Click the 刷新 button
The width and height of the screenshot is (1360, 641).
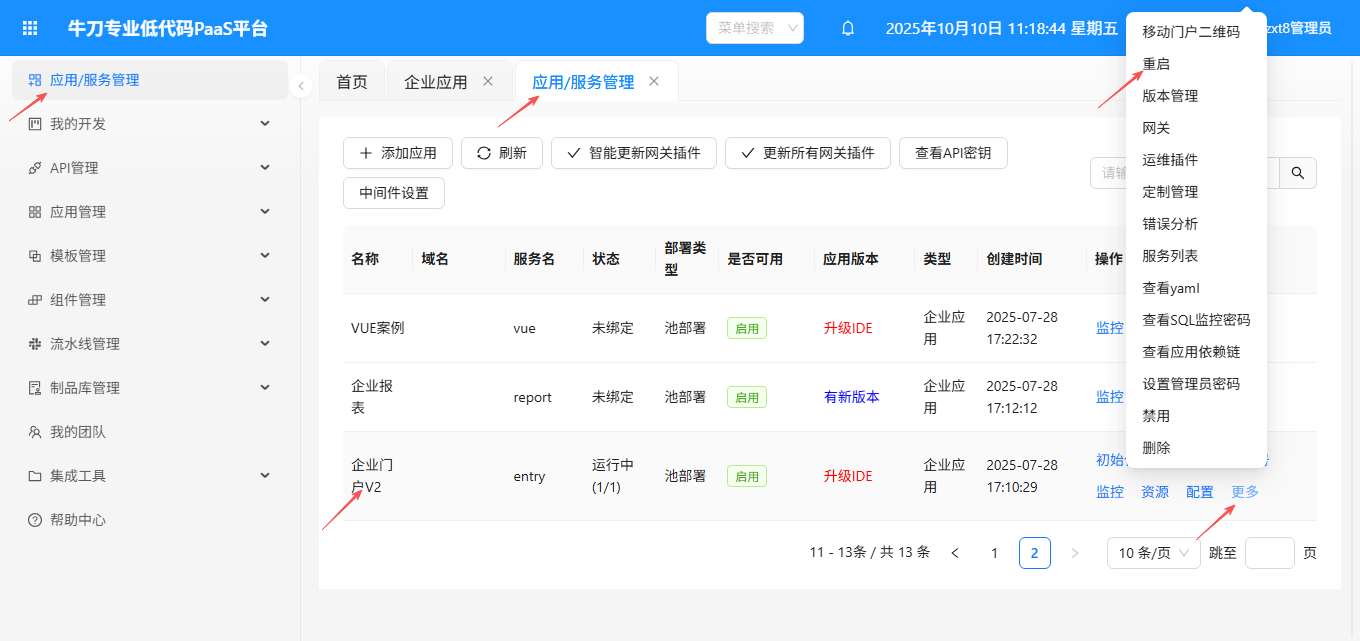point(501,153)
